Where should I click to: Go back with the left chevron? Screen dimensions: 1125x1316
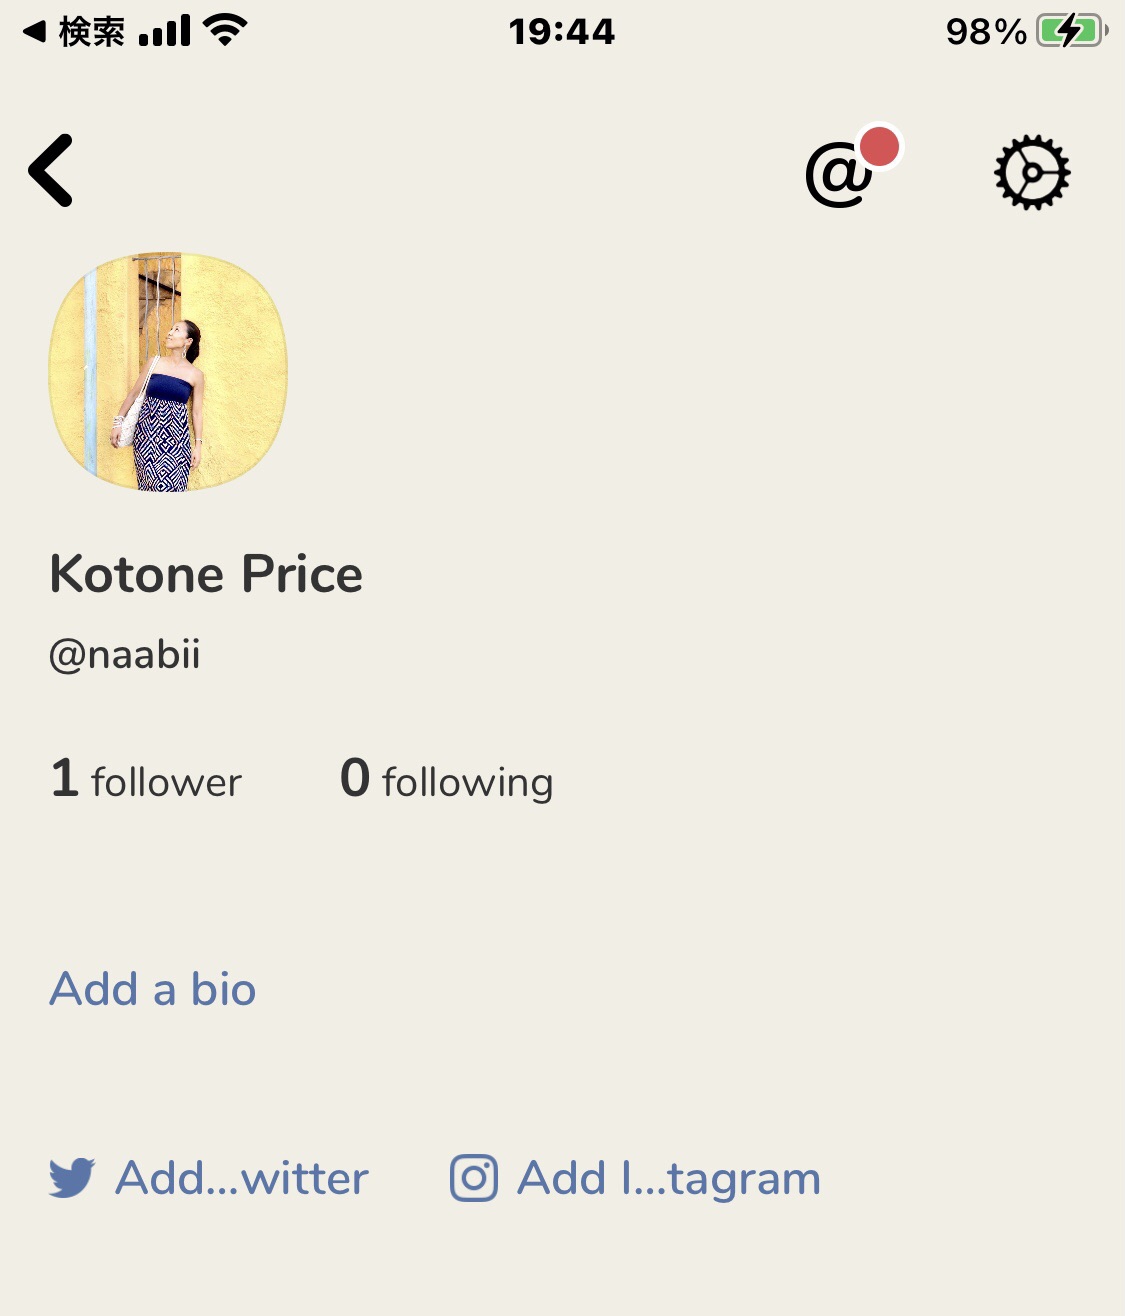click(51, 171)
